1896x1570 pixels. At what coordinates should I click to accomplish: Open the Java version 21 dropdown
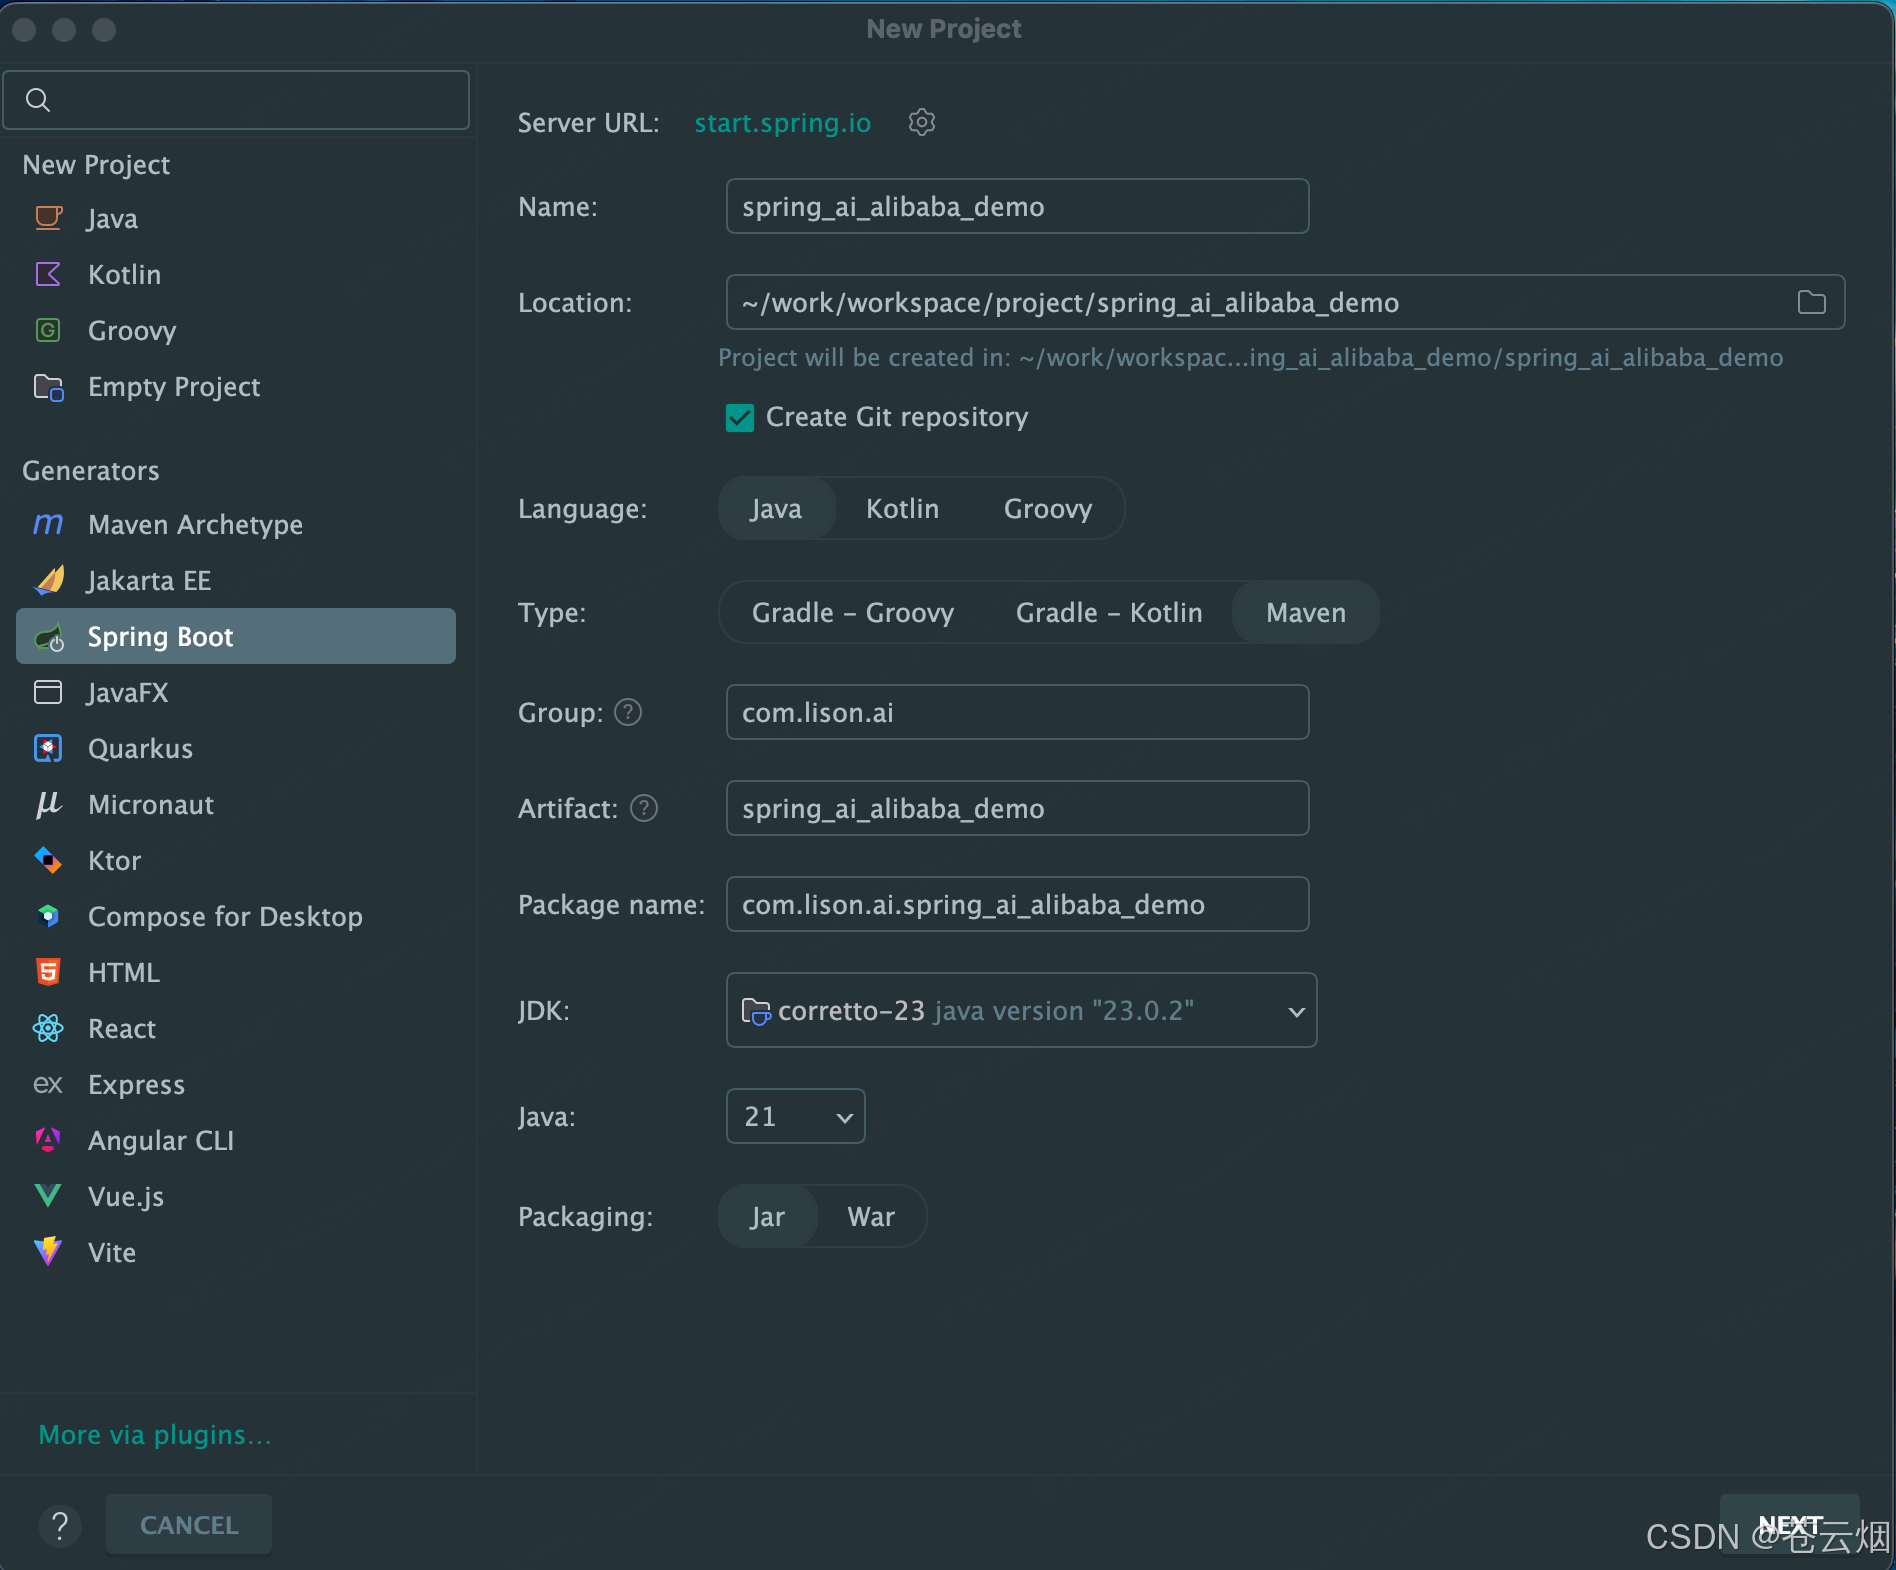coord(795,1116)
